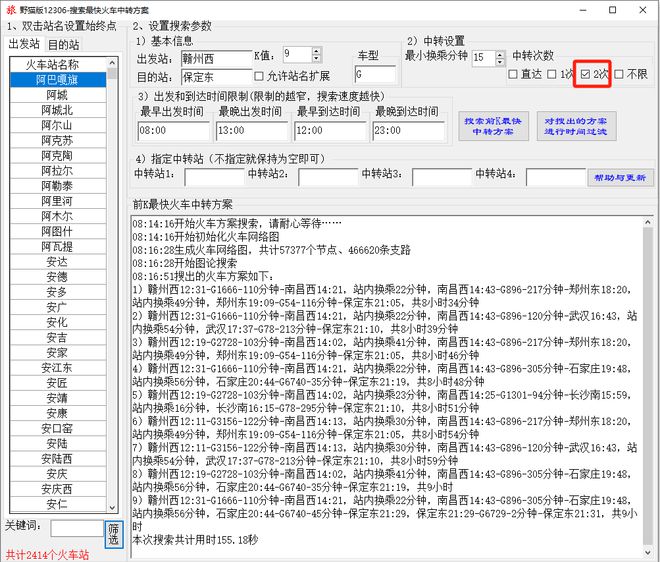Select station 安广 in list
660x562 pixels.
(x=57, y=307)
